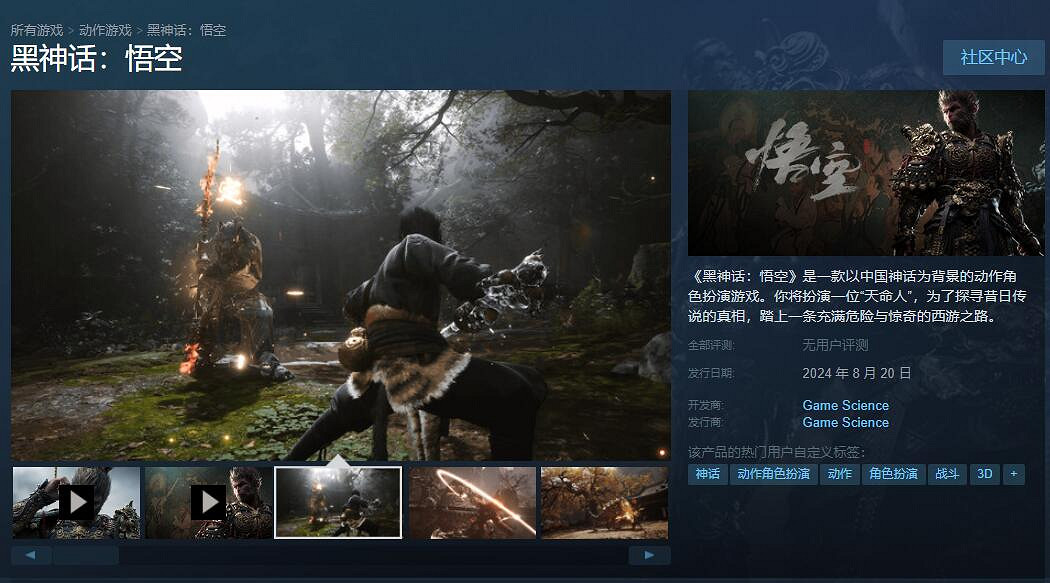The height and width of the screenshot is (583, 1050).
Task: Play the second video thumbnail
Action: tap(208, 502)
